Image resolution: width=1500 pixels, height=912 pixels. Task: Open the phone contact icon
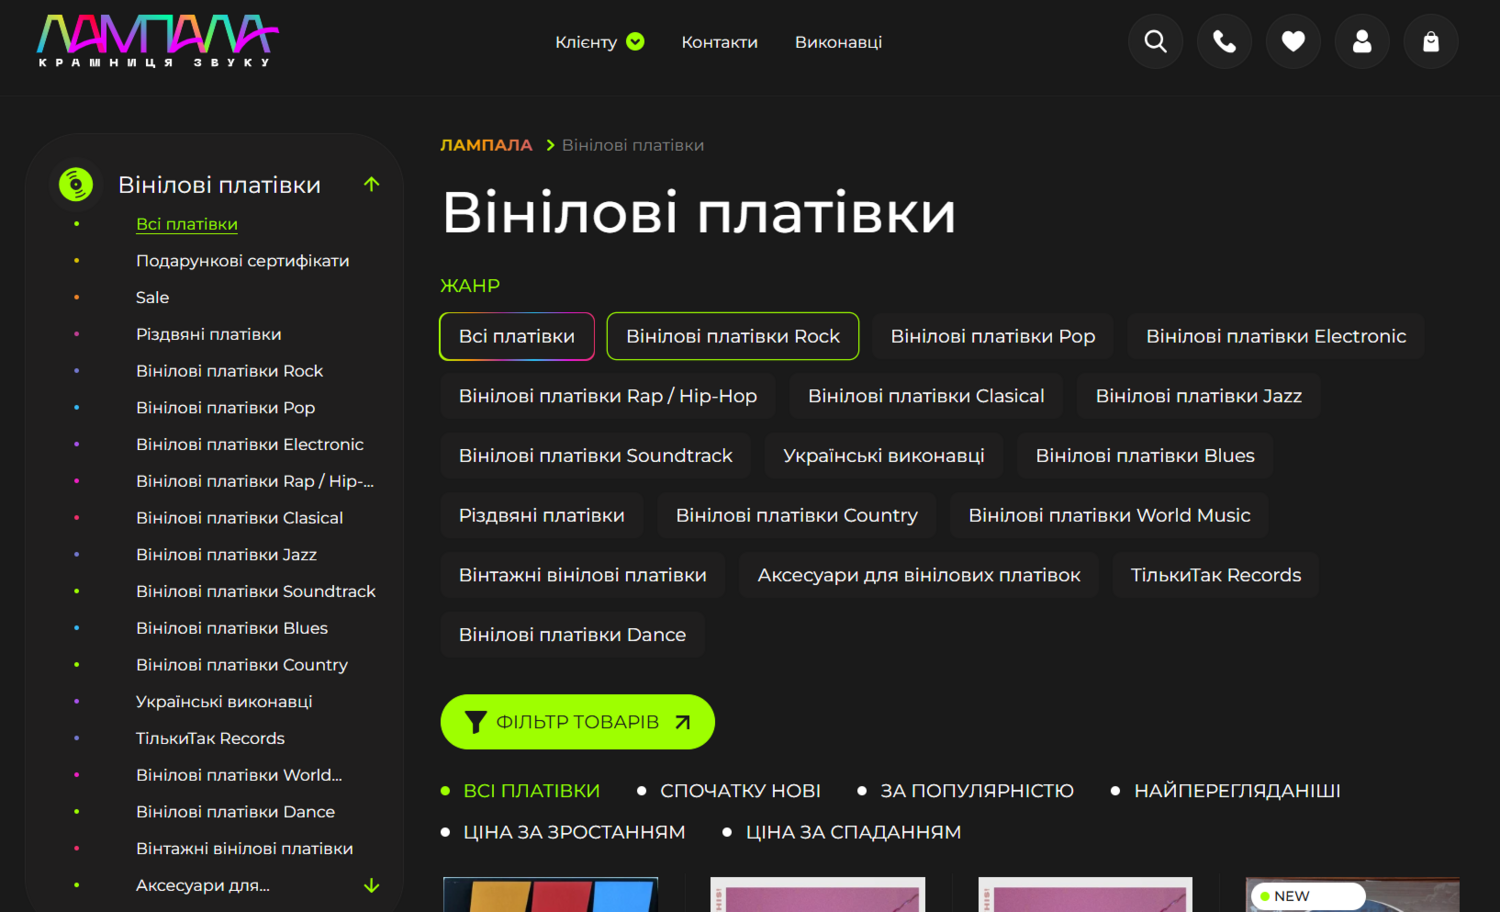tap(1224, 42)
